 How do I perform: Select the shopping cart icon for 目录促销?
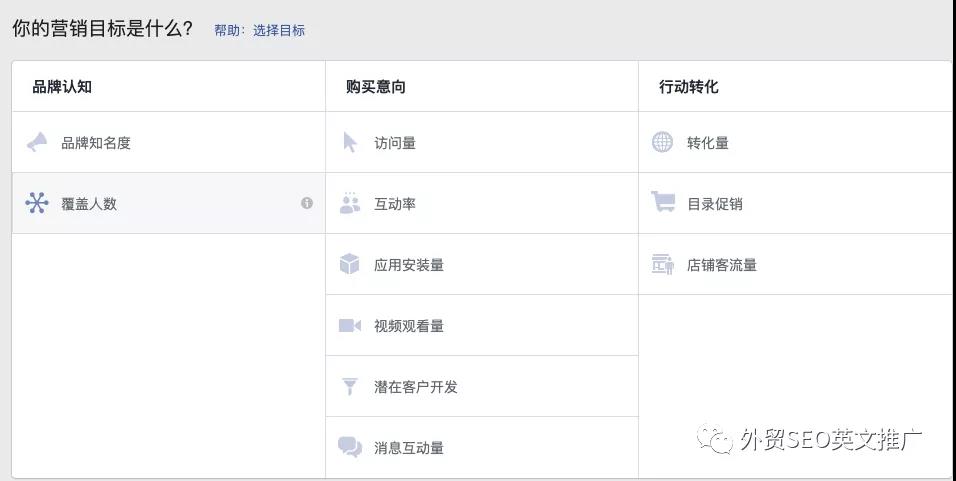663,202
